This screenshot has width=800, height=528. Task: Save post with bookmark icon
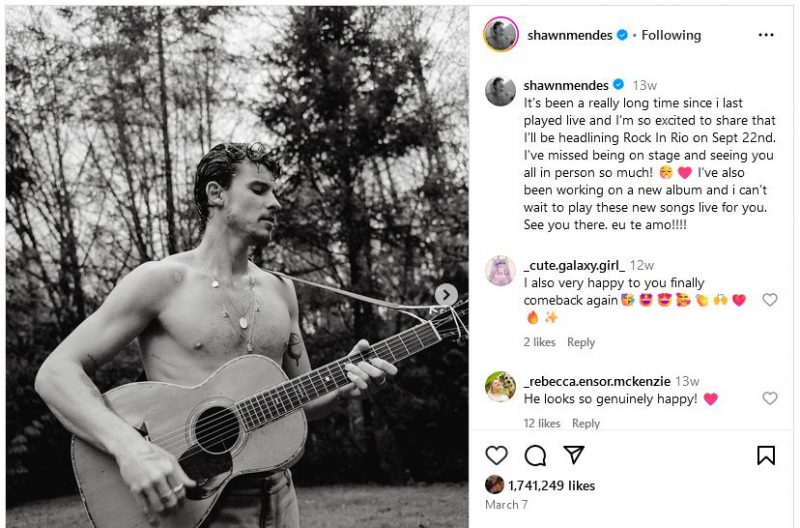point(766,456)
